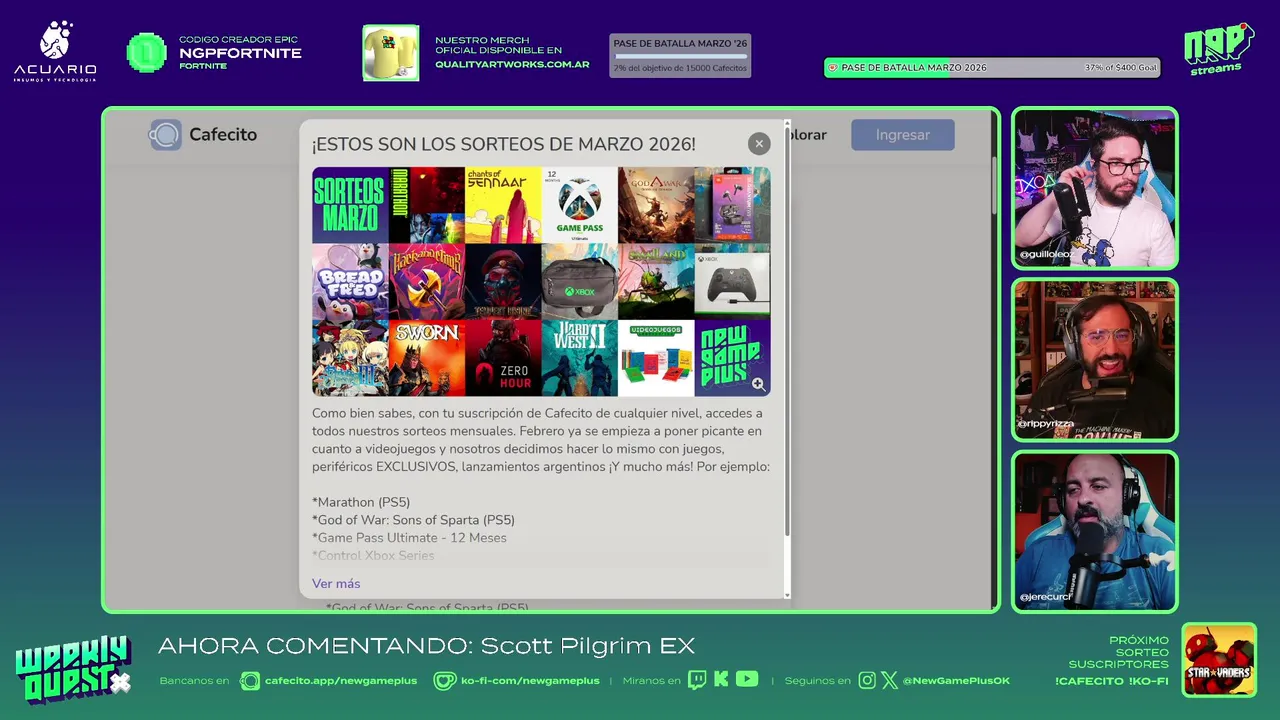Zoom the raffle image with the magnifier icon
Viewport: 1280px width, 720px height.
click(758, 384)
